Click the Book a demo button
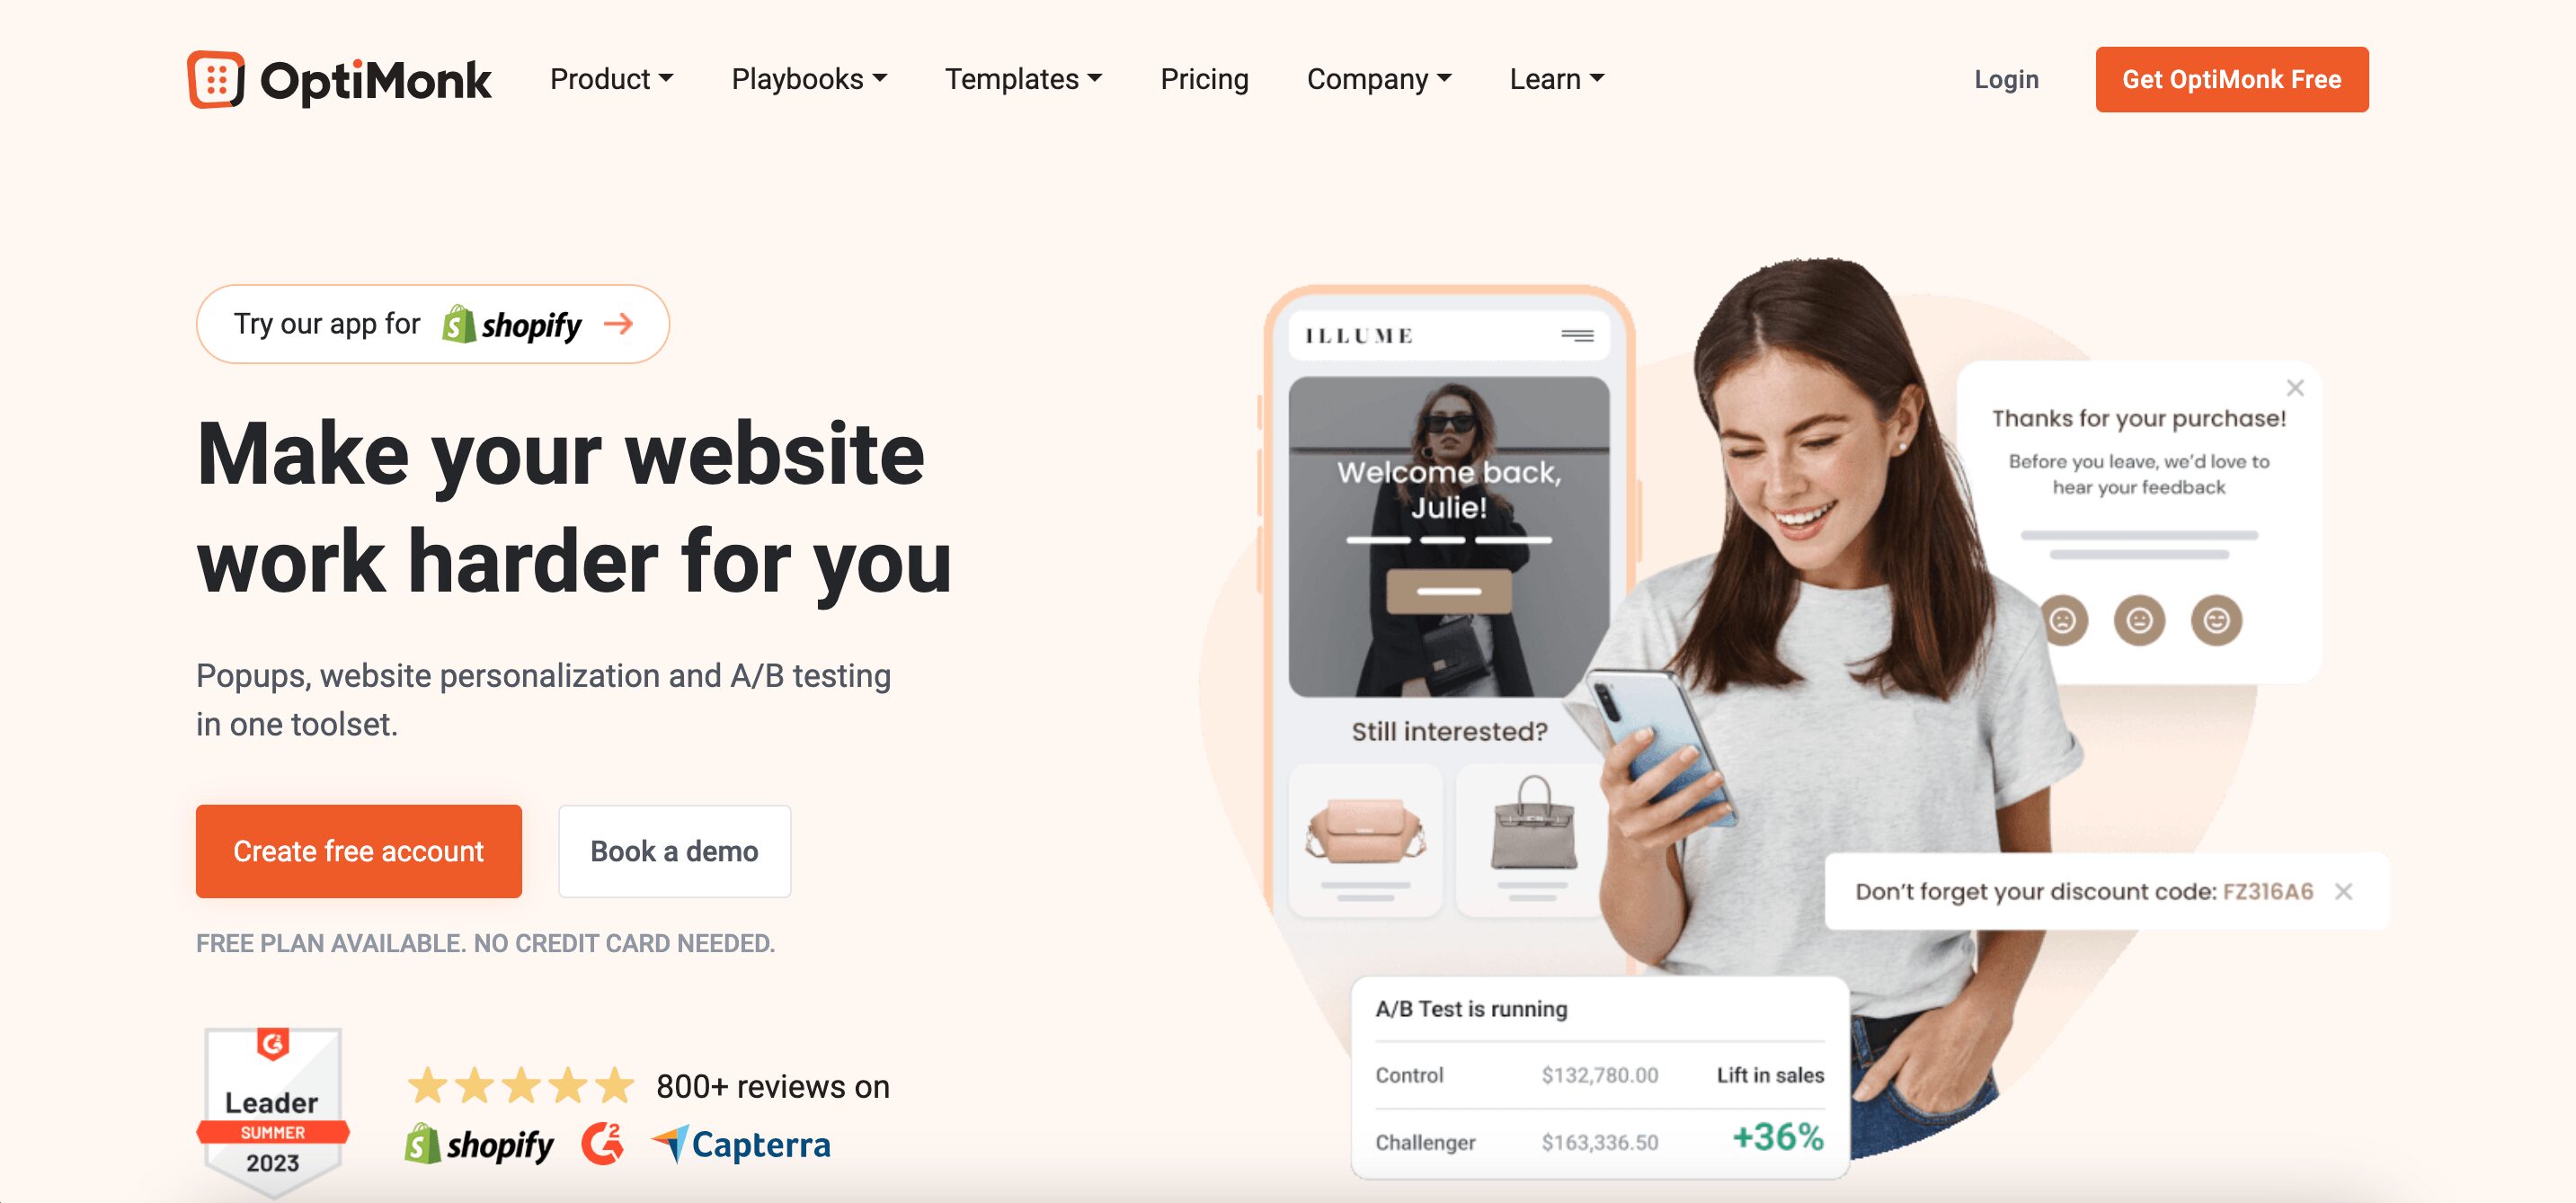 coord(672,851)
